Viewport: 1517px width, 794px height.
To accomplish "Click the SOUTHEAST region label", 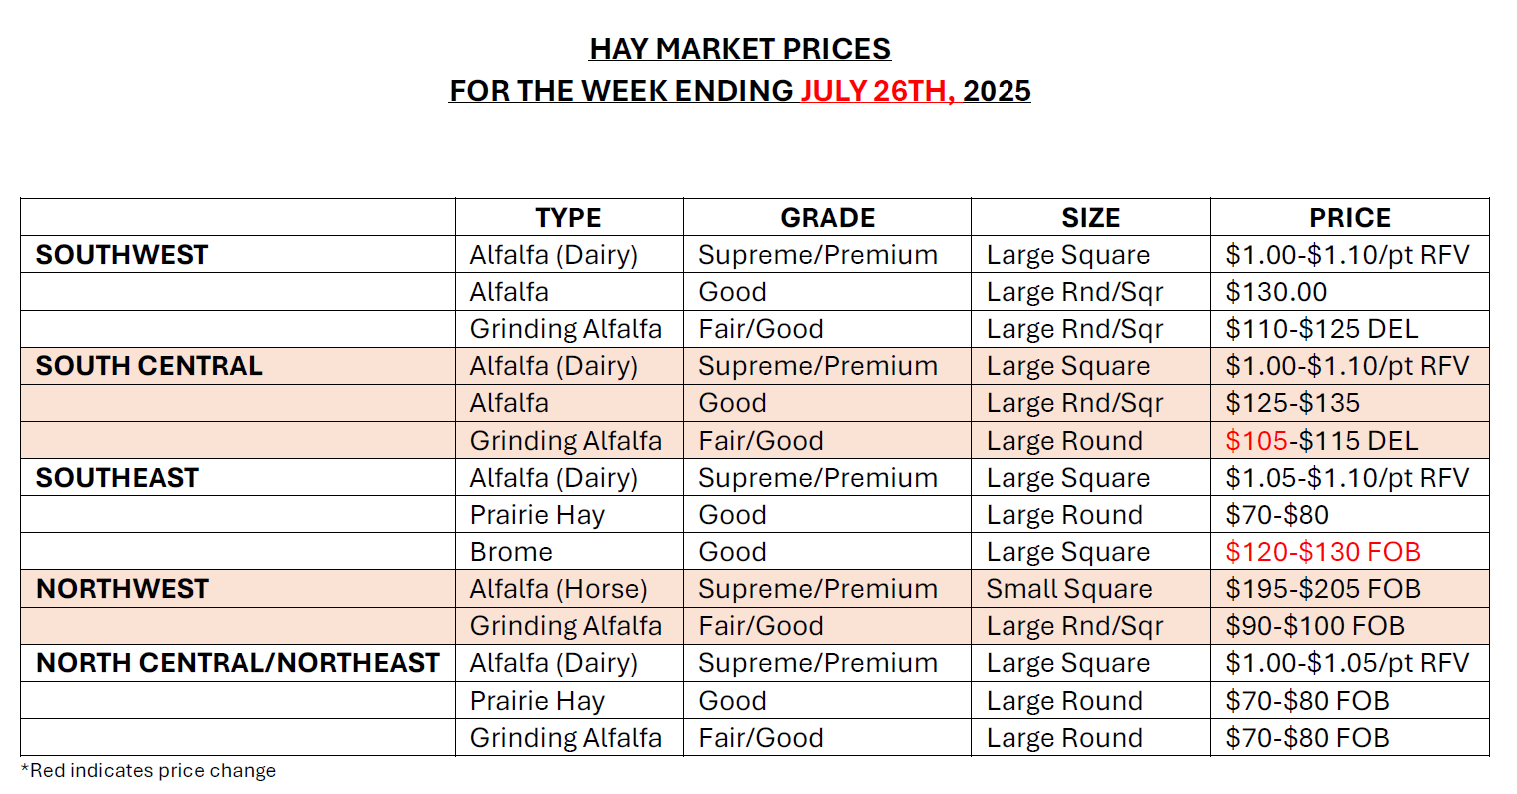I will click(x=117, y=478).
